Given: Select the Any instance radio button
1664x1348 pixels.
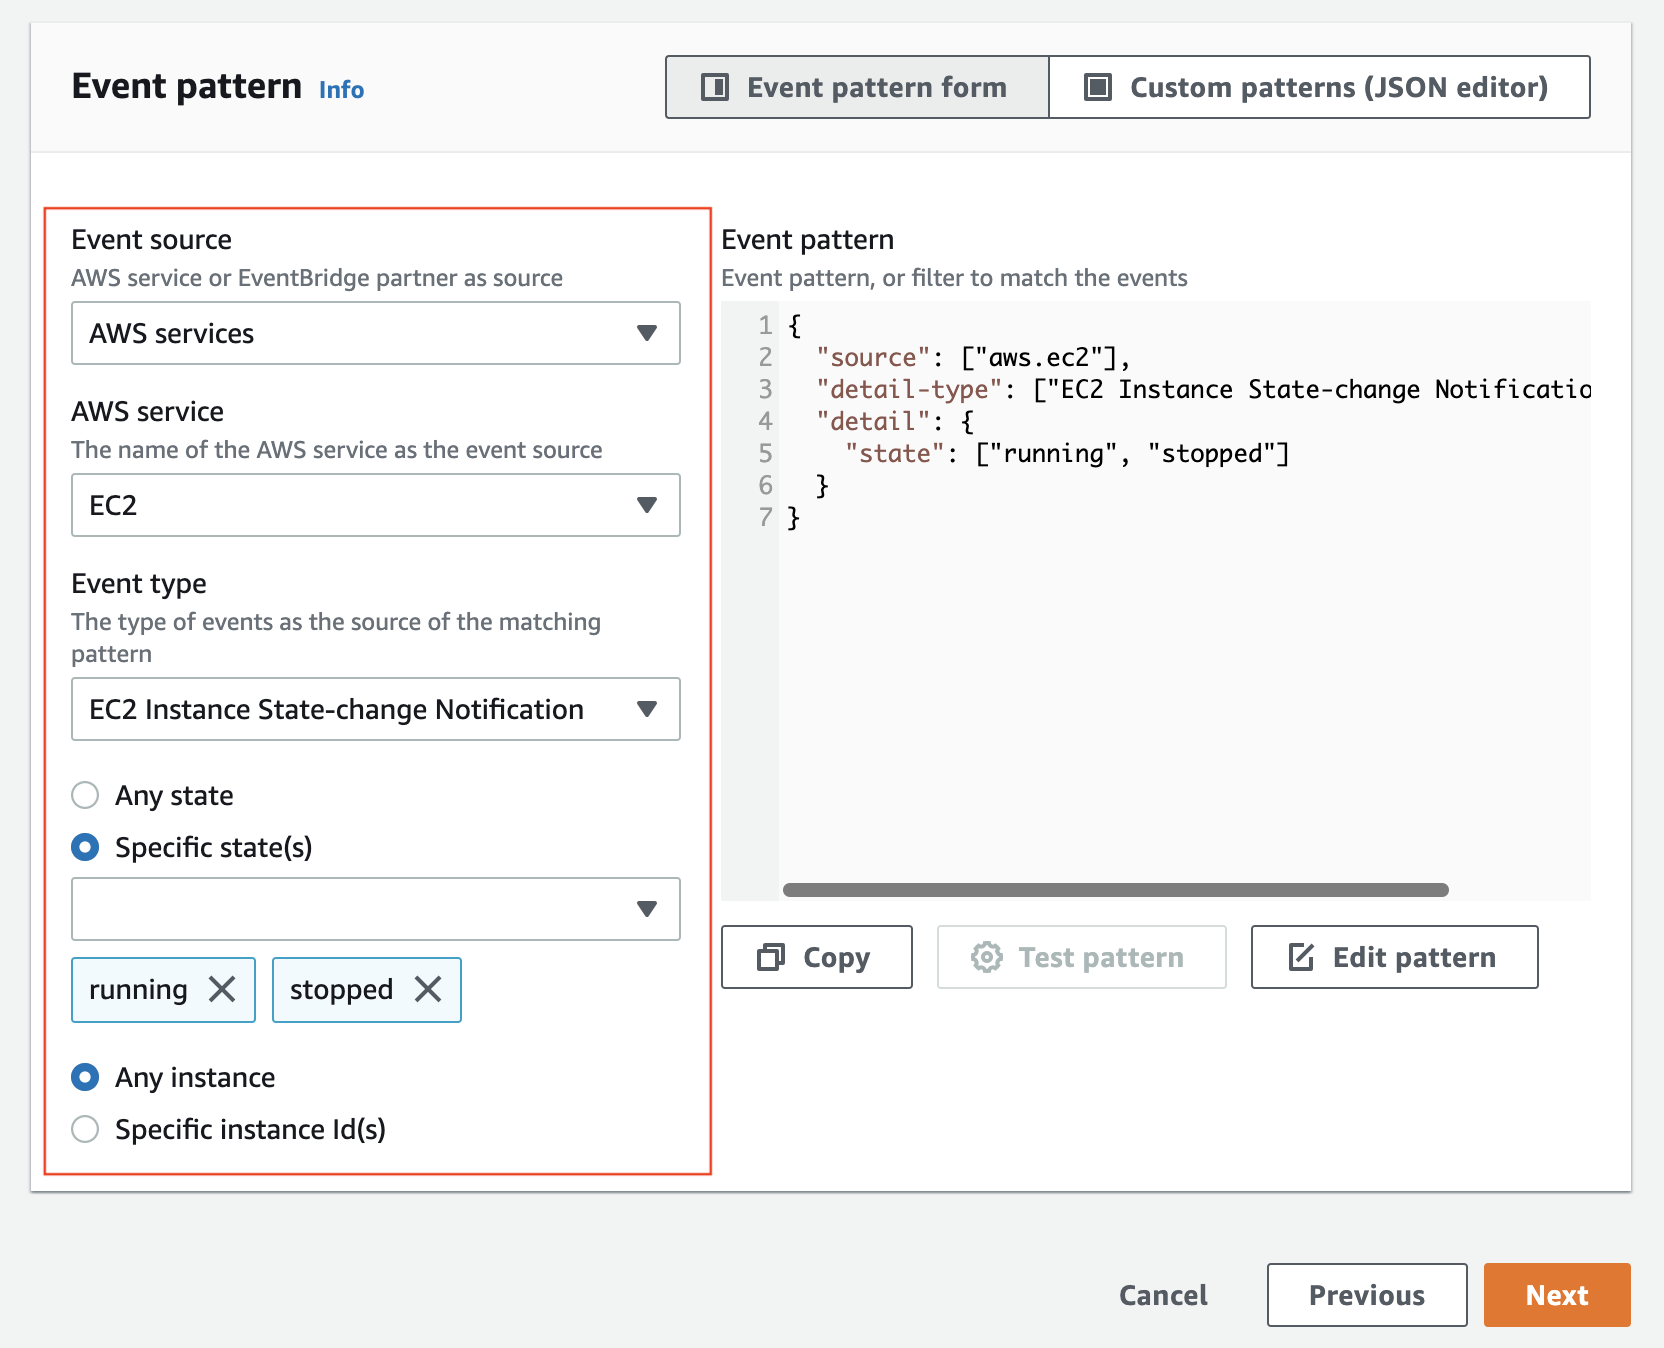Looking at the screenshot, I should (85, 1077).
